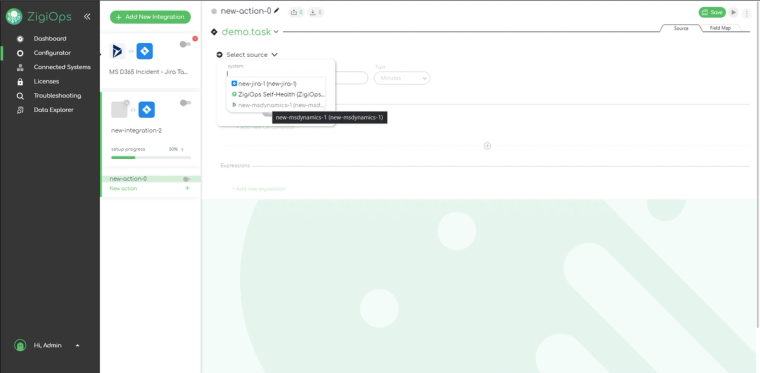
Task: Click Jira icon on MS D365 Incident card
Action: point(144,51)
